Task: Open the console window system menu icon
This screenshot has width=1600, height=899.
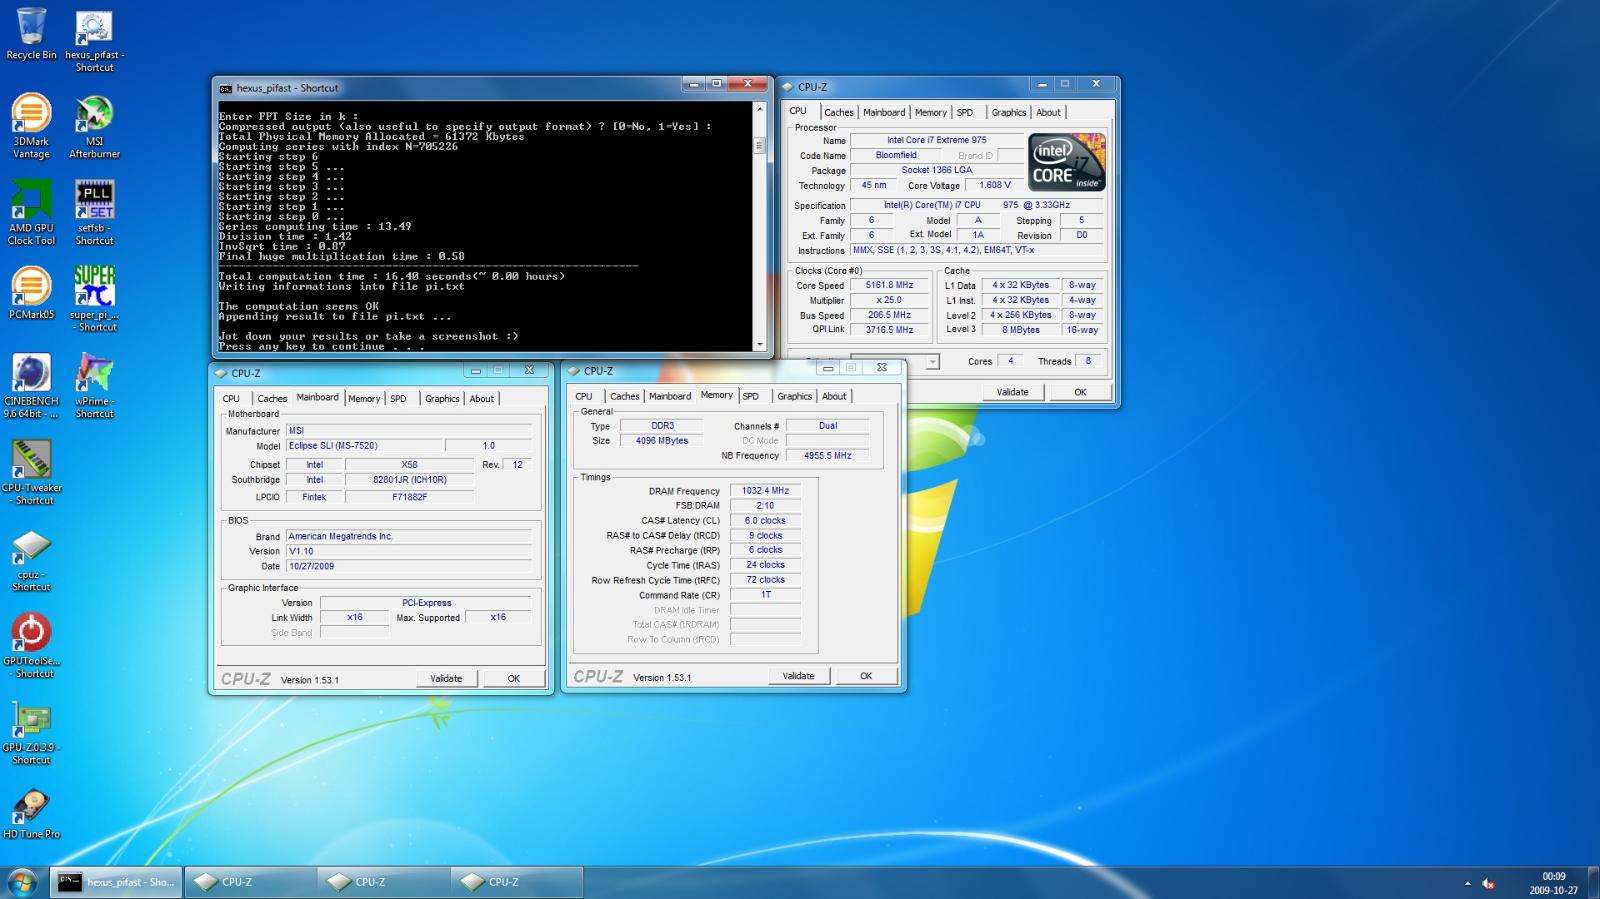Action: coord(226,88)
